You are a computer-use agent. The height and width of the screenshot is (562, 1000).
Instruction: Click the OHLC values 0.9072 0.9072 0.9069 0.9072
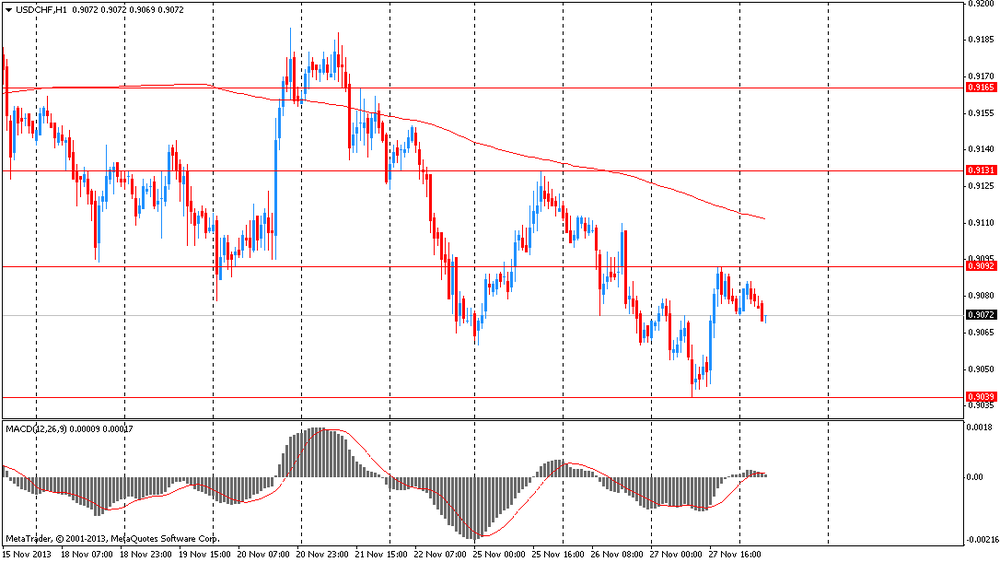coord(129,10)
